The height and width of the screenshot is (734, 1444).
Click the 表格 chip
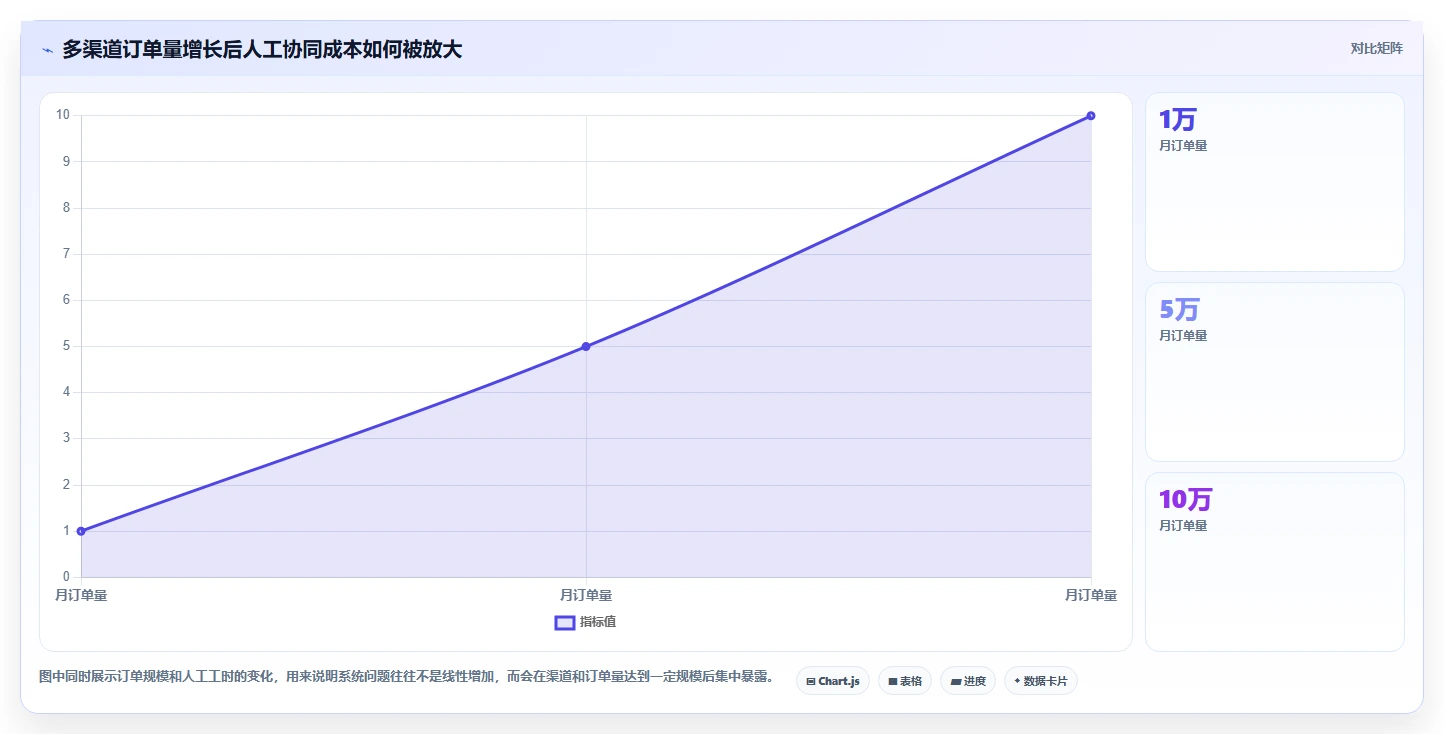point(905,681)
